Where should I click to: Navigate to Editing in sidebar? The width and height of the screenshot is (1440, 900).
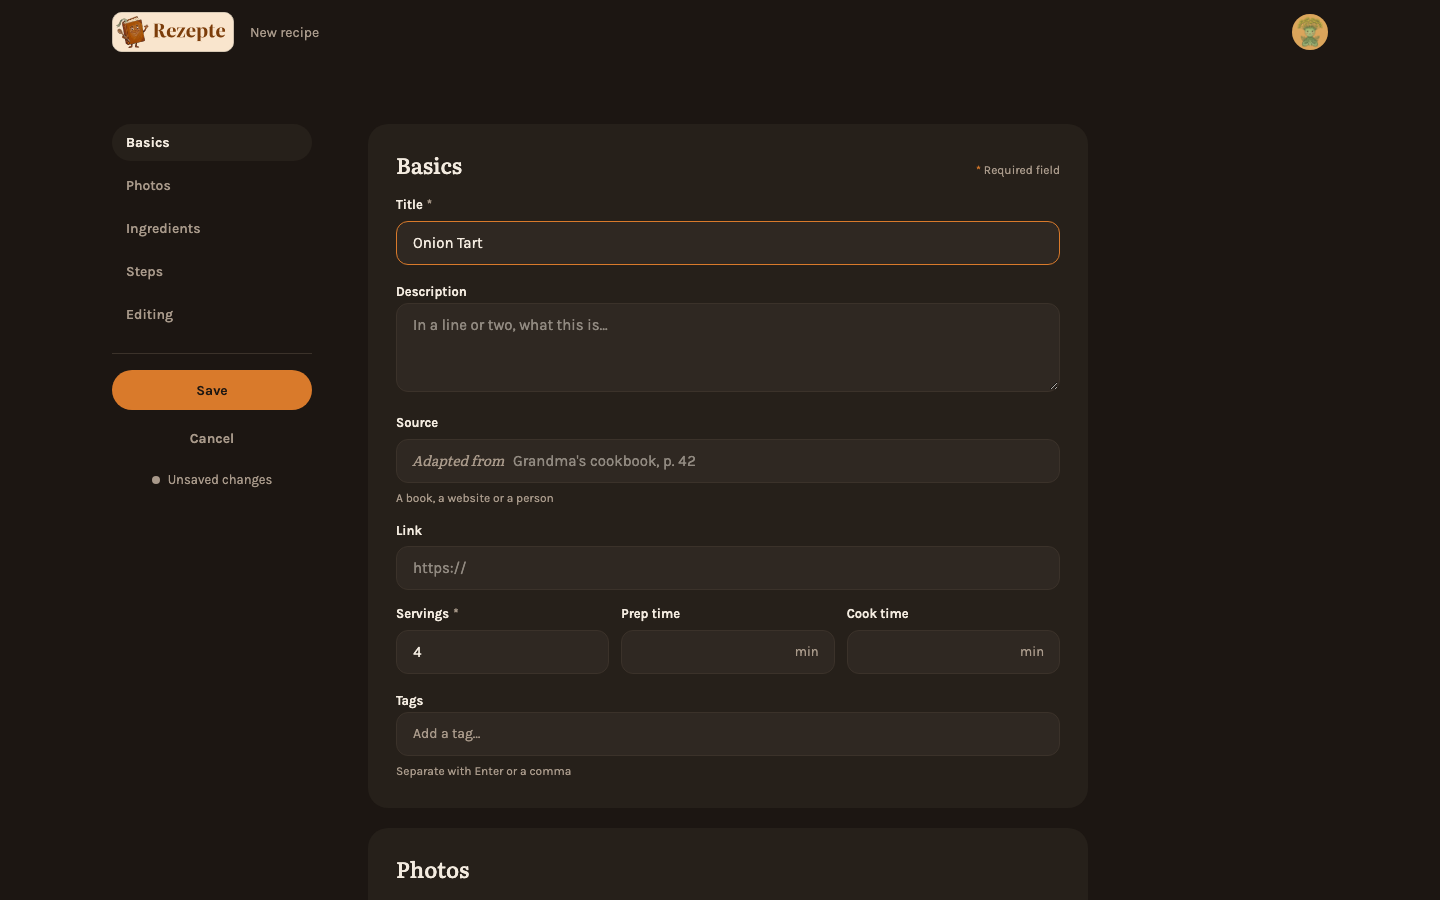tap(212, 315)
